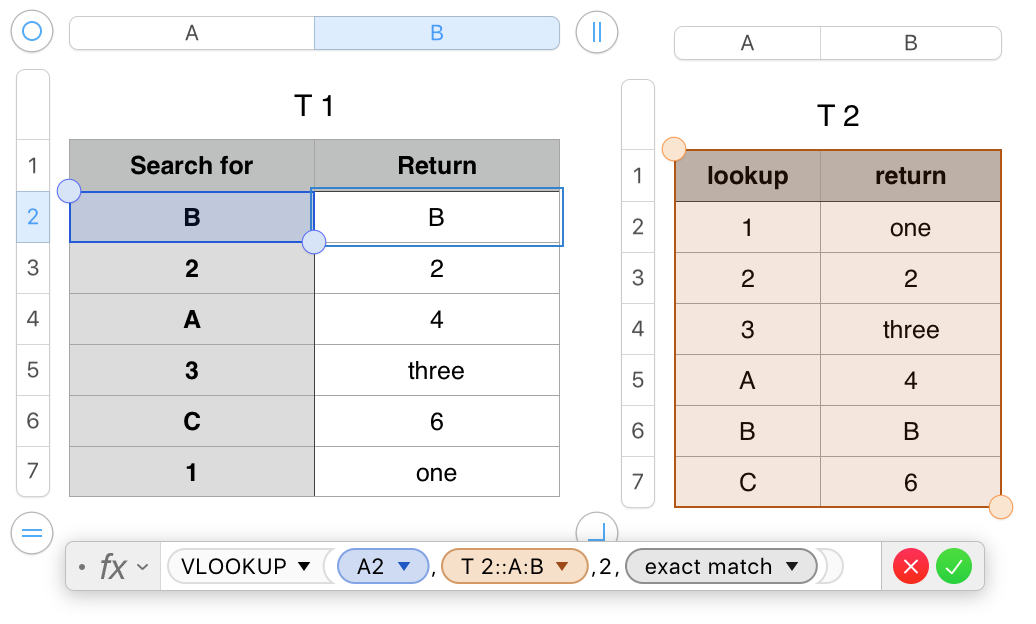The width and height of the screenshot is (1036, 624).
Task: Expand the T 2::A:B range dropdown
Action: click(562, 567)
